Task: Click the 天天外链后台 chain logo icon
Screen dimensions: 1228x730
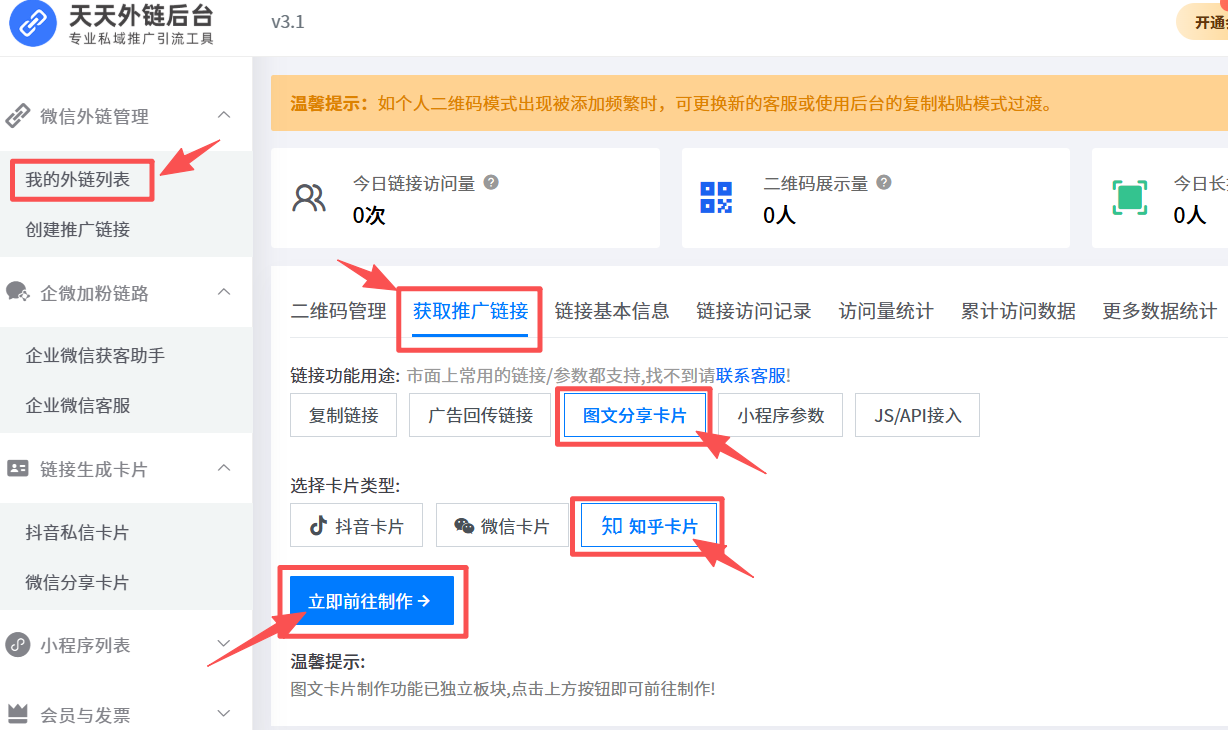Action: (34, 25)
